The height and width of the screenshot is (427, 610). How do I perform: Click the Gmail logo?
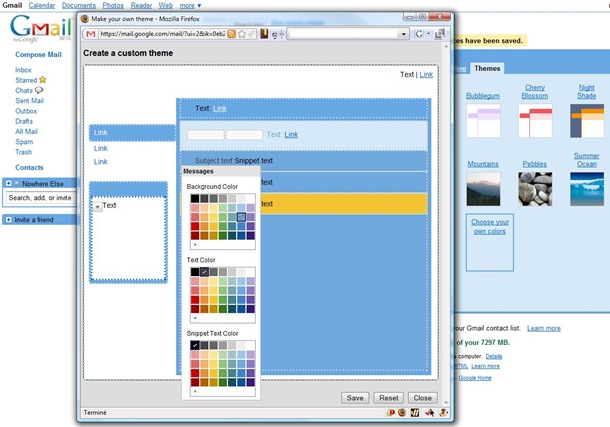click(x=41, y=28)
